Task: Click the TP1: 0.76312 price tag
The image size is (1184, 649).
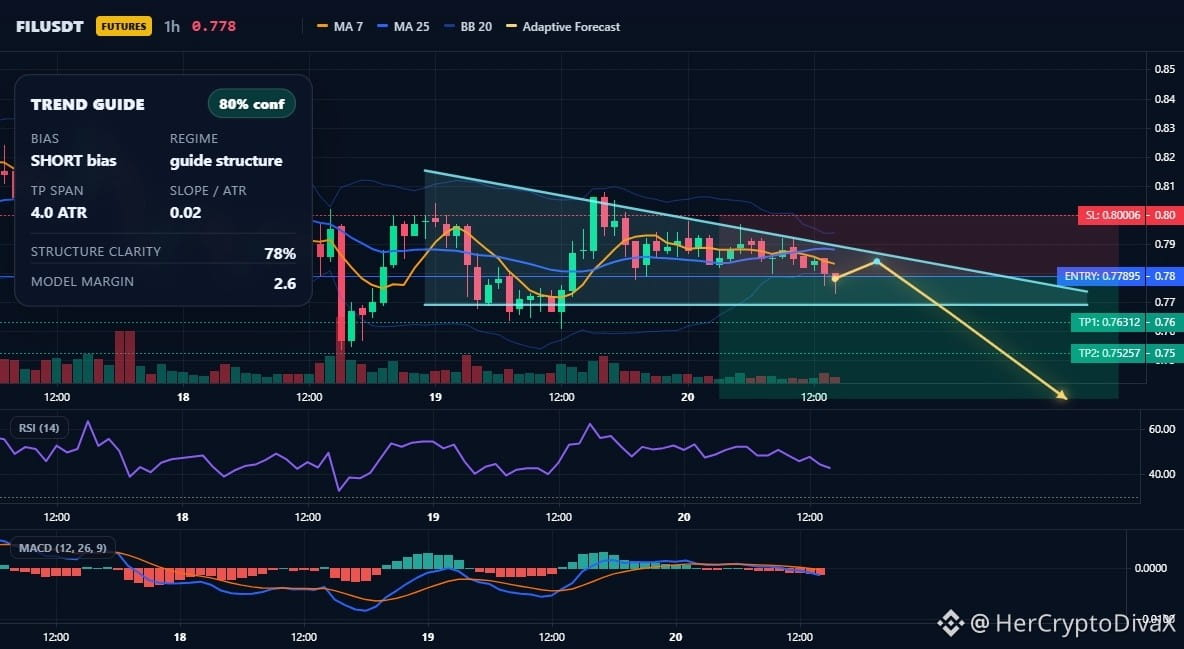Action: (x=1108, y=323)
